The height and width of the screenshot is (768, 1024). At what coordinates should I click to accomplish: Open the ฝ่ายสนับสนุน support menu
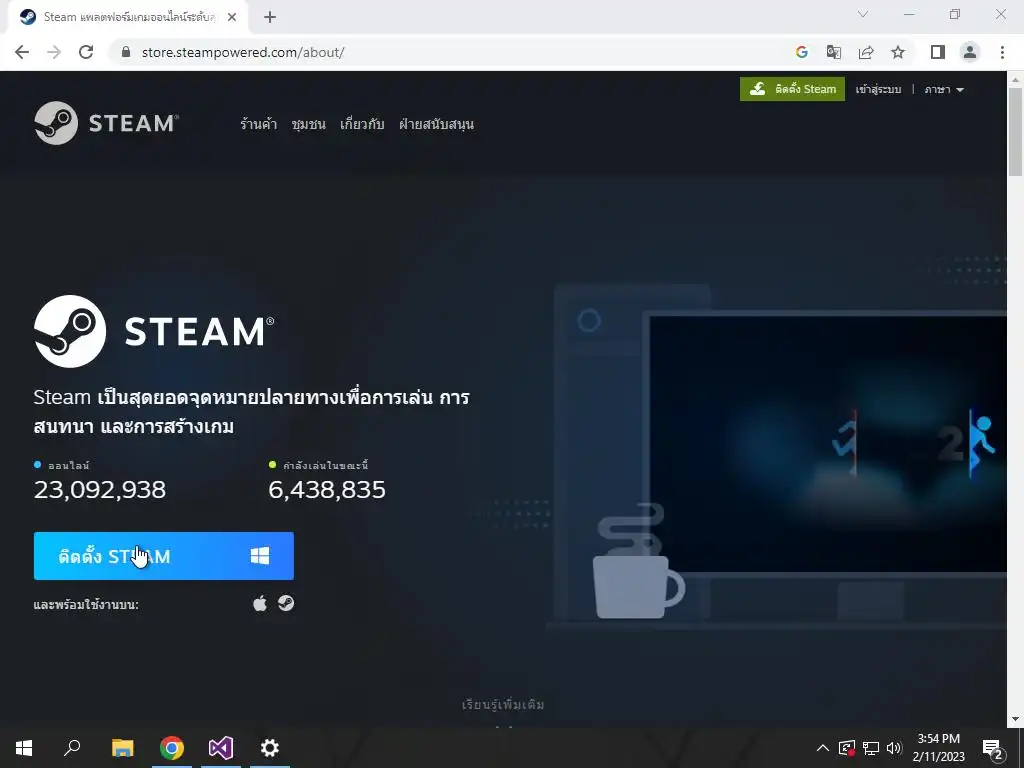[x=436, y=124]
